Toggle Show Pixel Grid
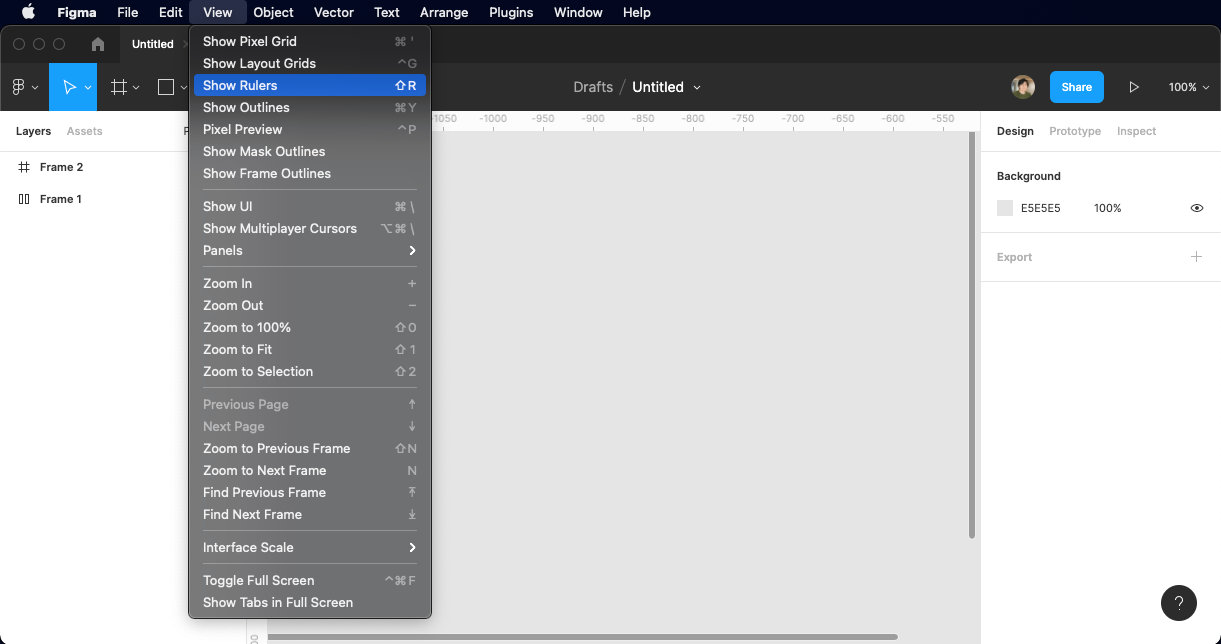Image resolution: width=1221 pixels, height=644 pixels. (x=310, y=41)
